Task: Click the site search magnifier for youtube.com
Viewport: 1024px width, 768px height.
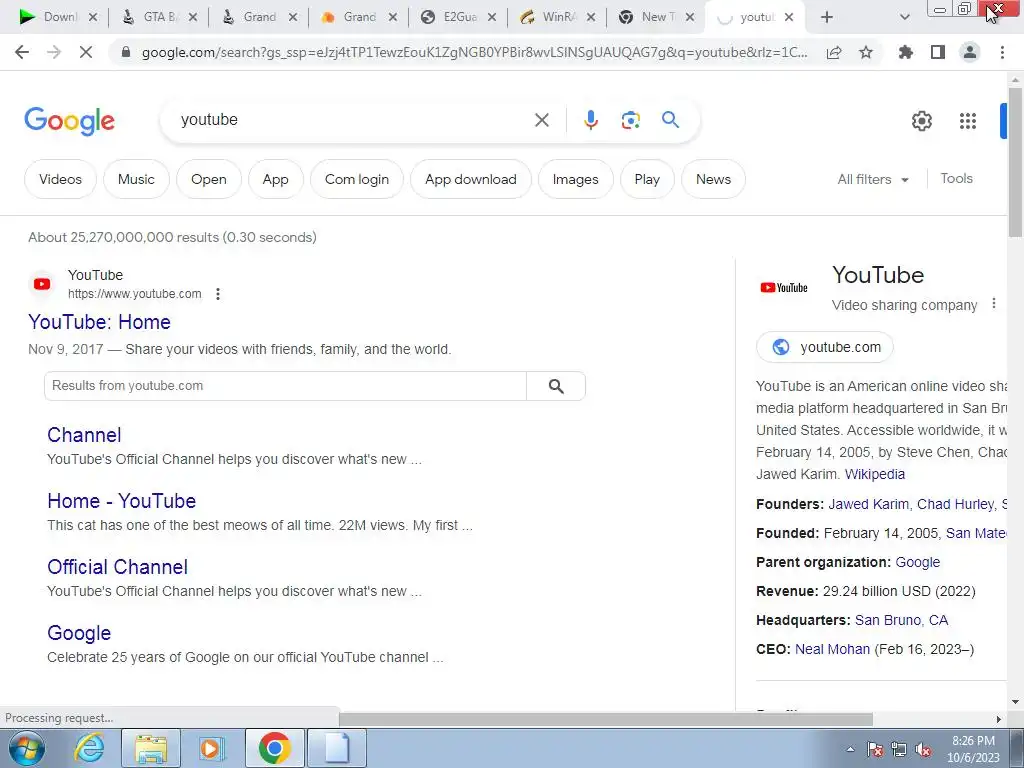Action: coord(556,386)
